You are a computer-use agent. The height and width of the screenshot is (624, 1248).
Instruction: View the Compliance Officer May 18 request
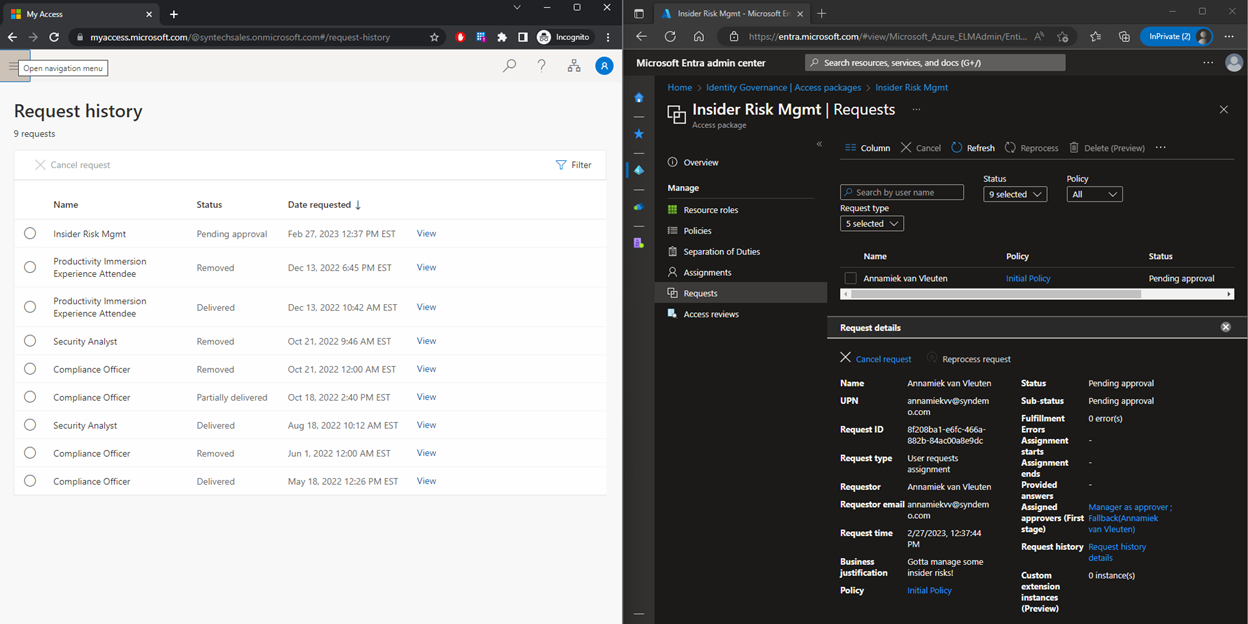point(426,481)
